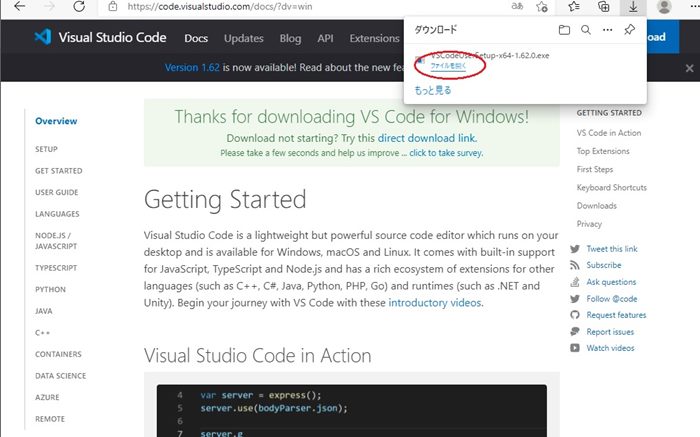Open the collections icon in toolbar
The image size is (700, 437).
coord(604,6)
